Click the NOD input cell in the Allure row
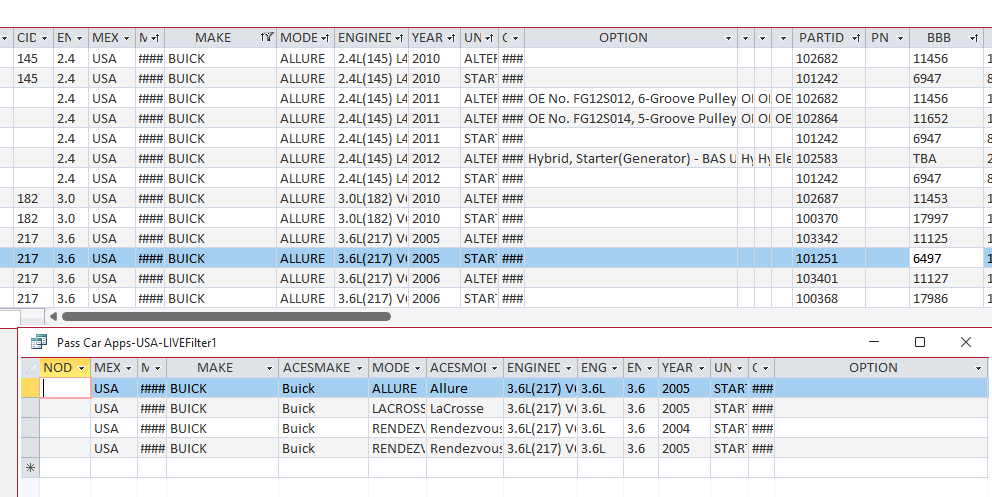 (66, 388)
